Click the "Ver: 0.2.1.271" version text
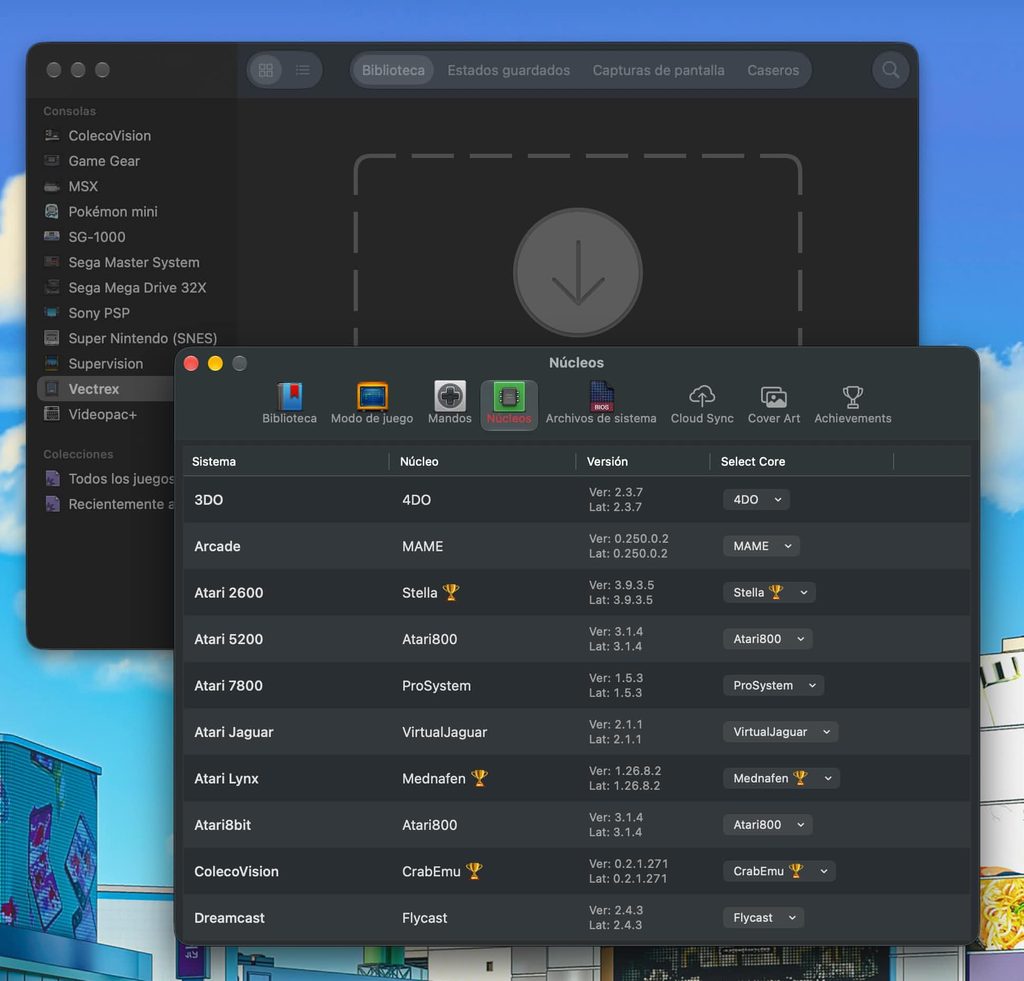Viewport: 1024px width, 981px height. point(628,863)
